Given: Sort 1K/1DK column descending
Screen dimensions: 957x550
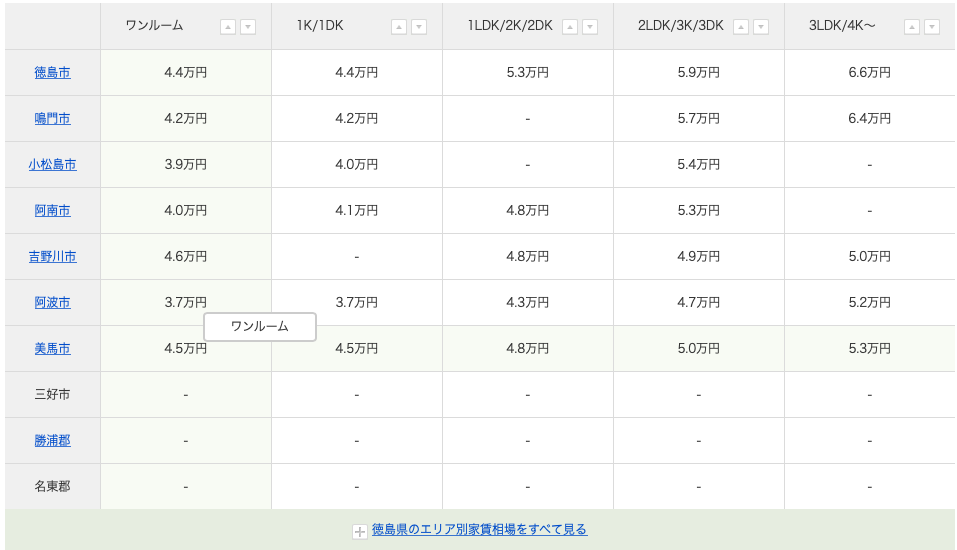Looking at the screenshot, I should 419,27.
